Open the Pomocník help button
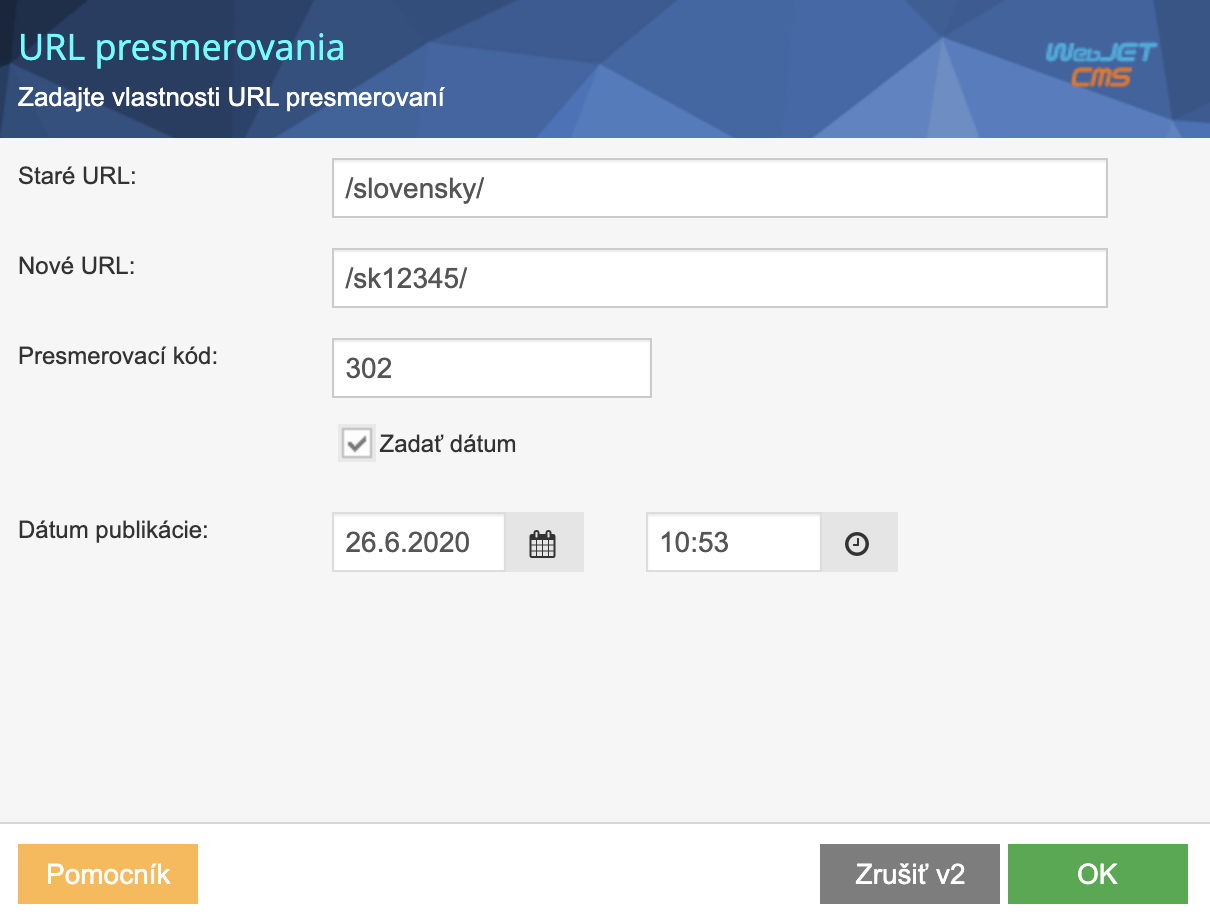The width and height of the screenshot is (1210, 918). 107,873
